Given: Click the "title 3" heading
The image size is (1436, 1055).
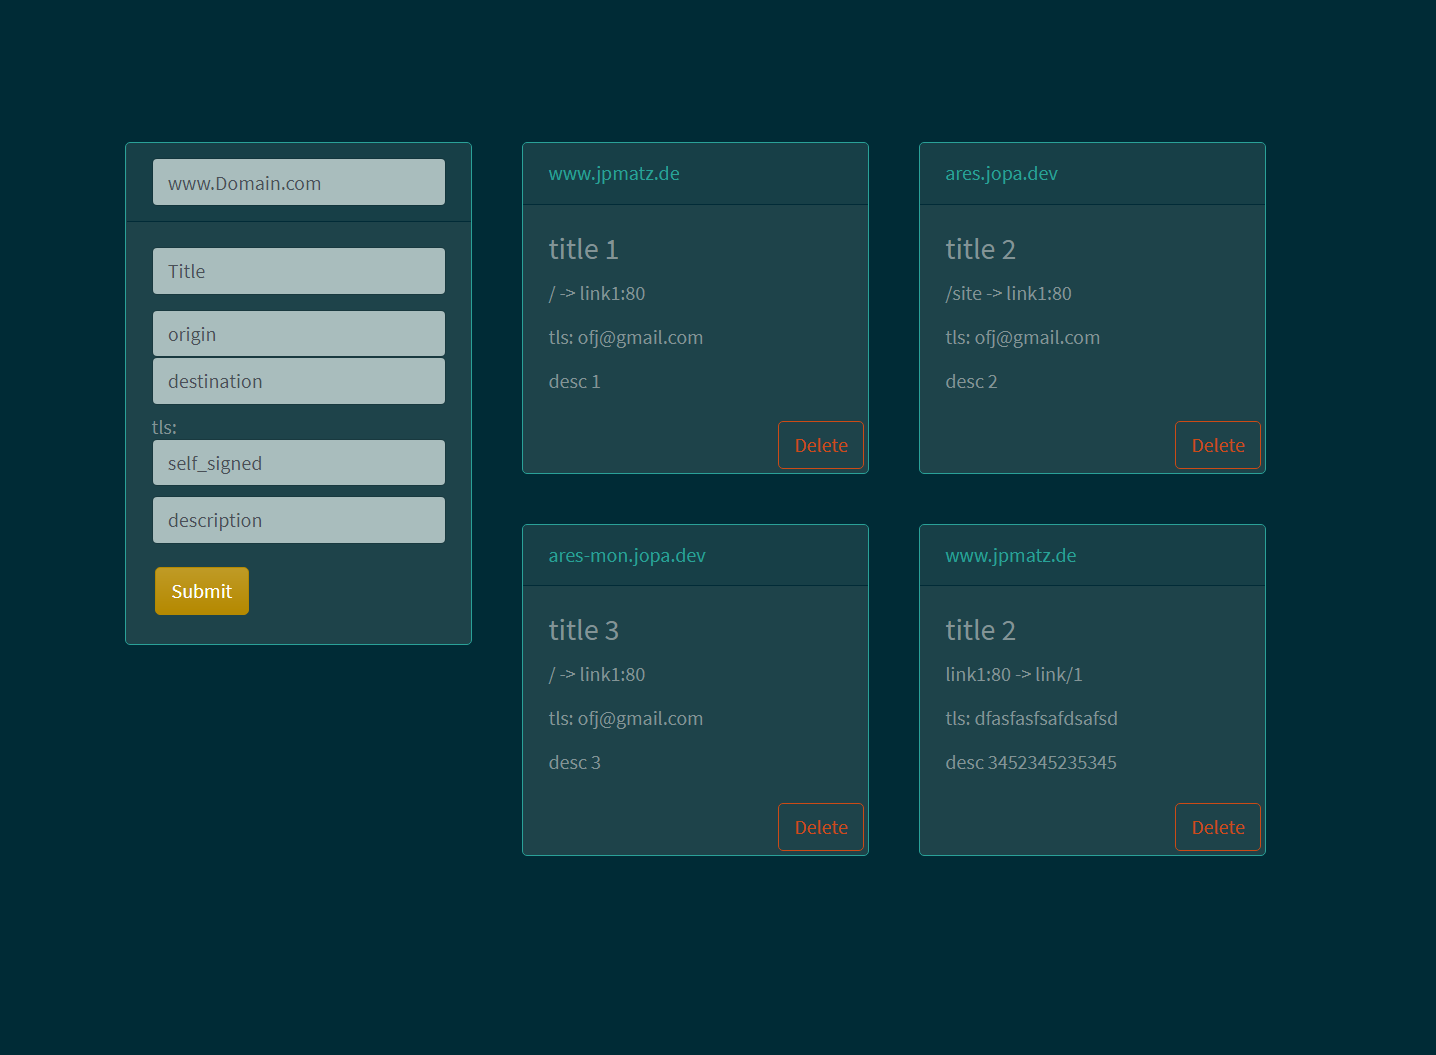Looking at the screenshot, I should click(x=584, y=631).
